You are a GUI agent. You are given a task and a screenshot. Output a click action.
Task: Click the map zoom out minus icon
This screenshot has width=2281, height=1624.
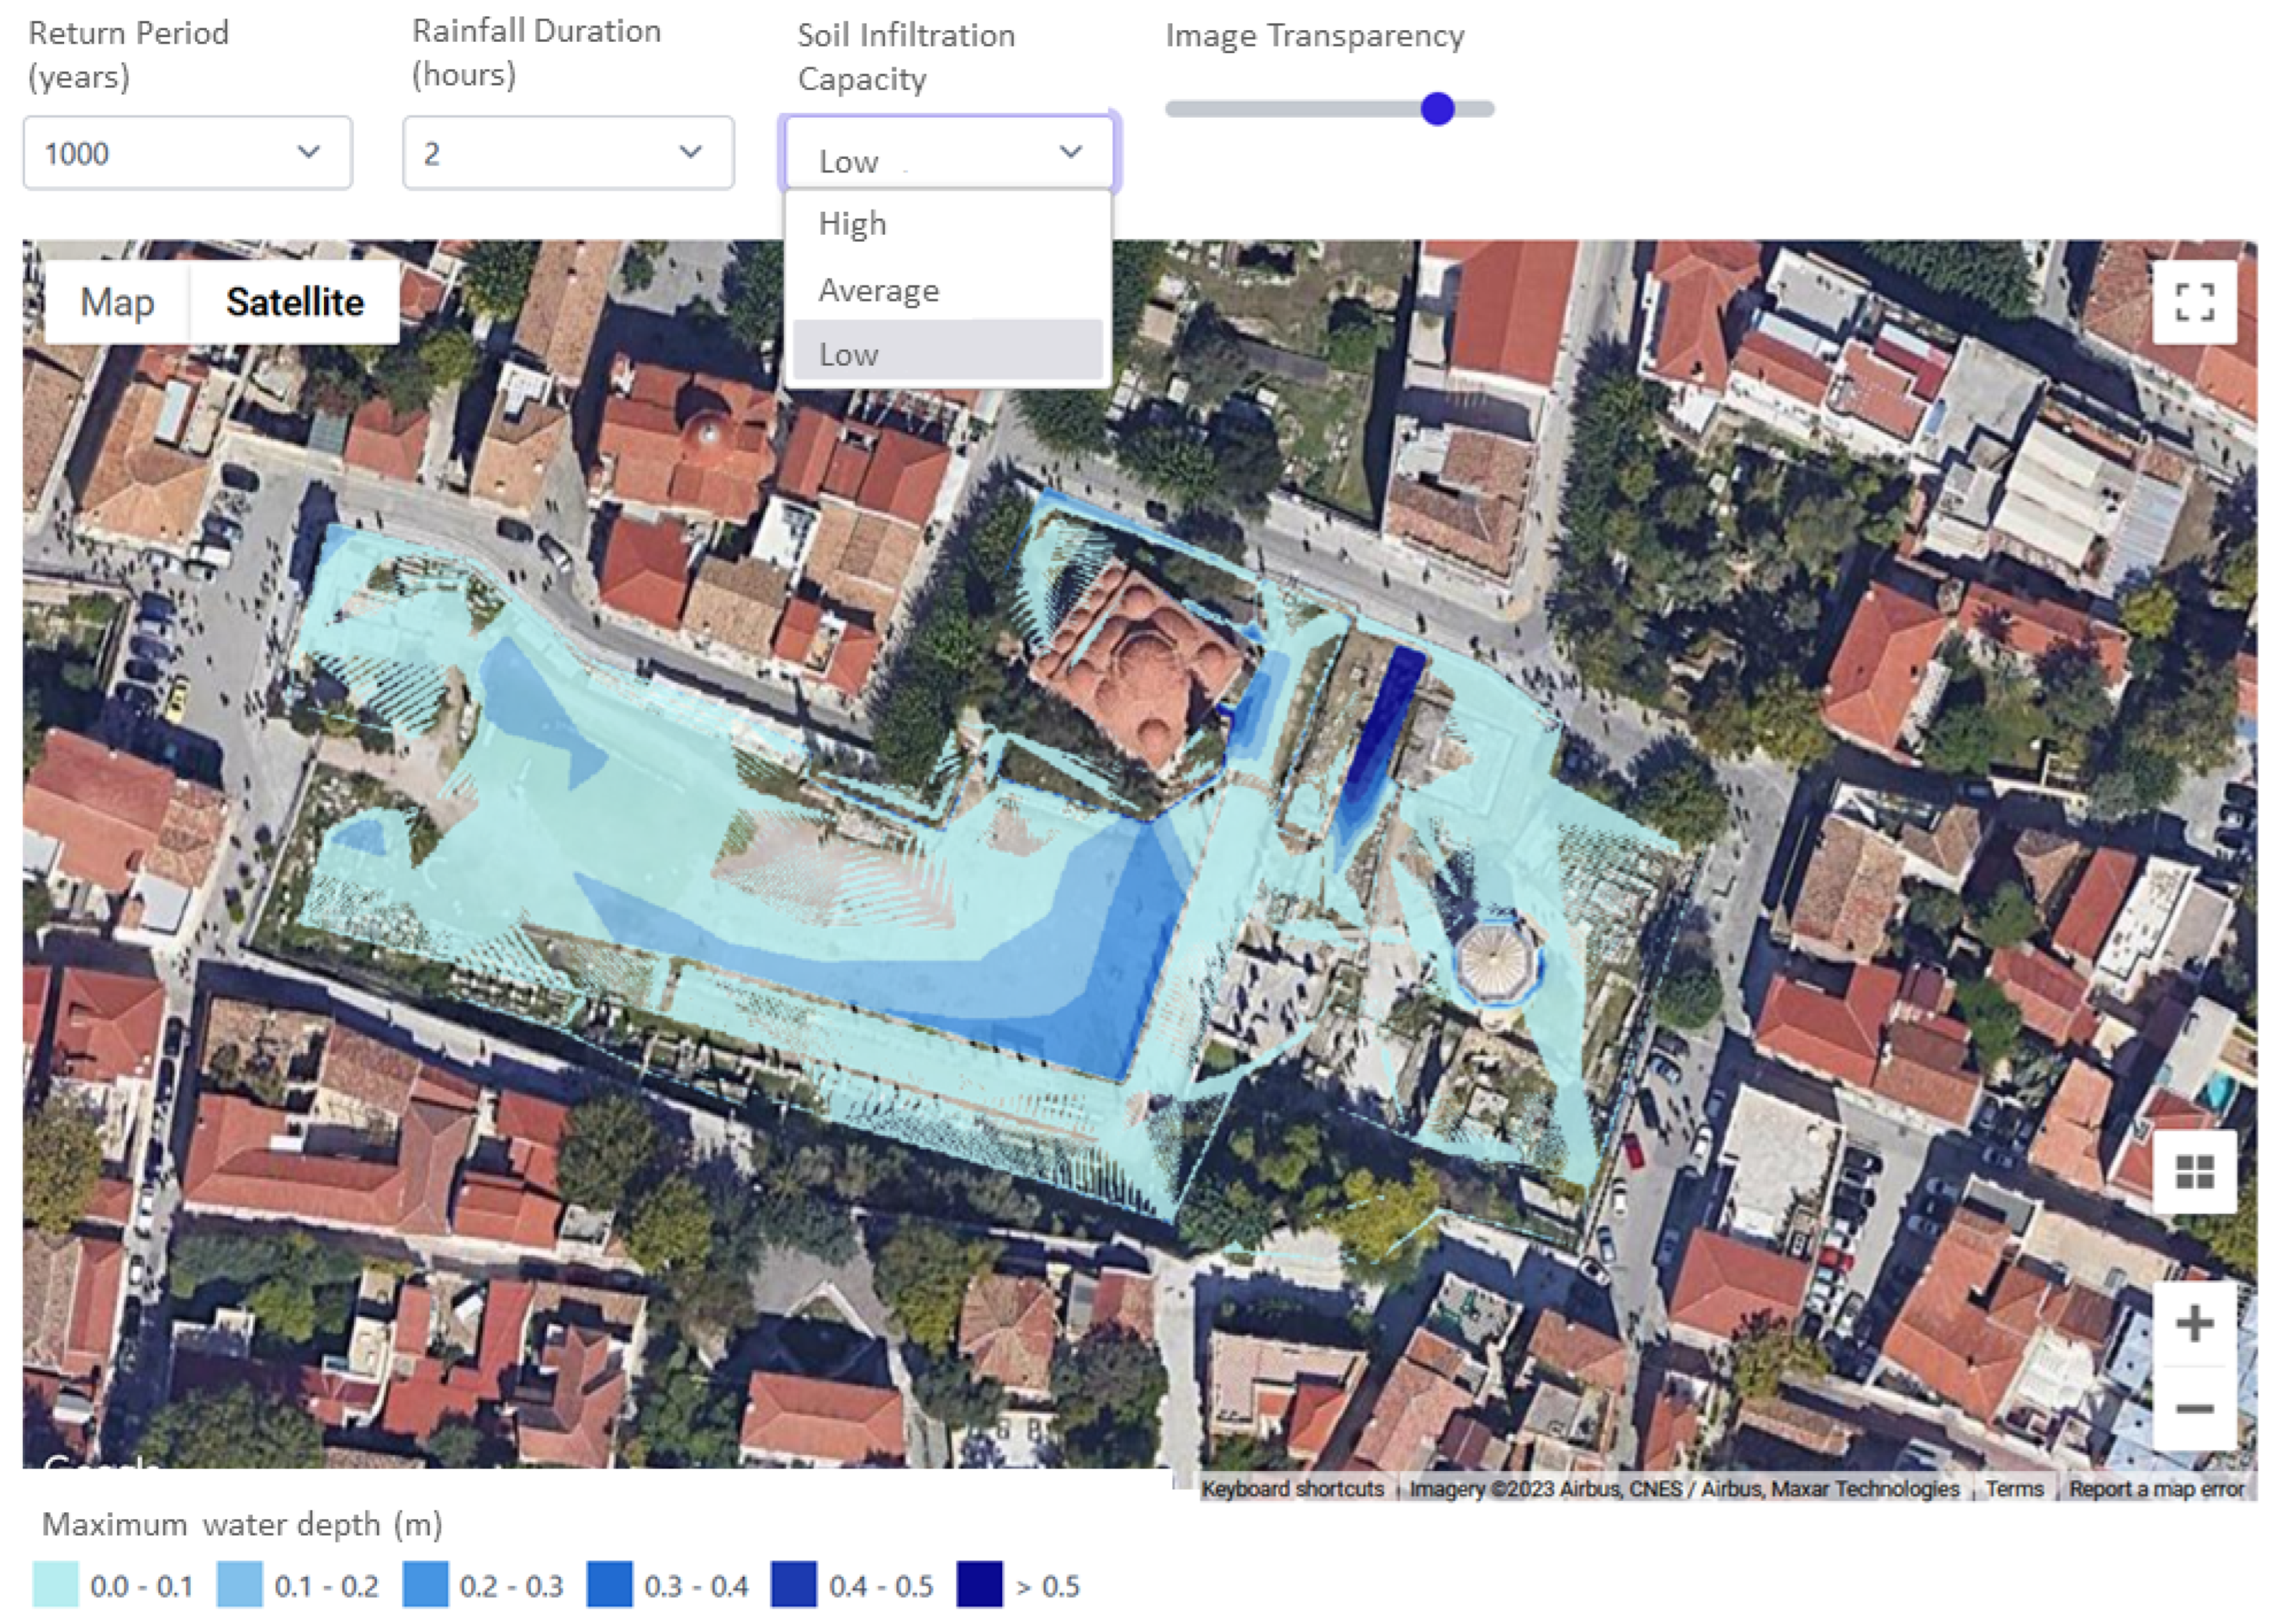[2194, 1409]
